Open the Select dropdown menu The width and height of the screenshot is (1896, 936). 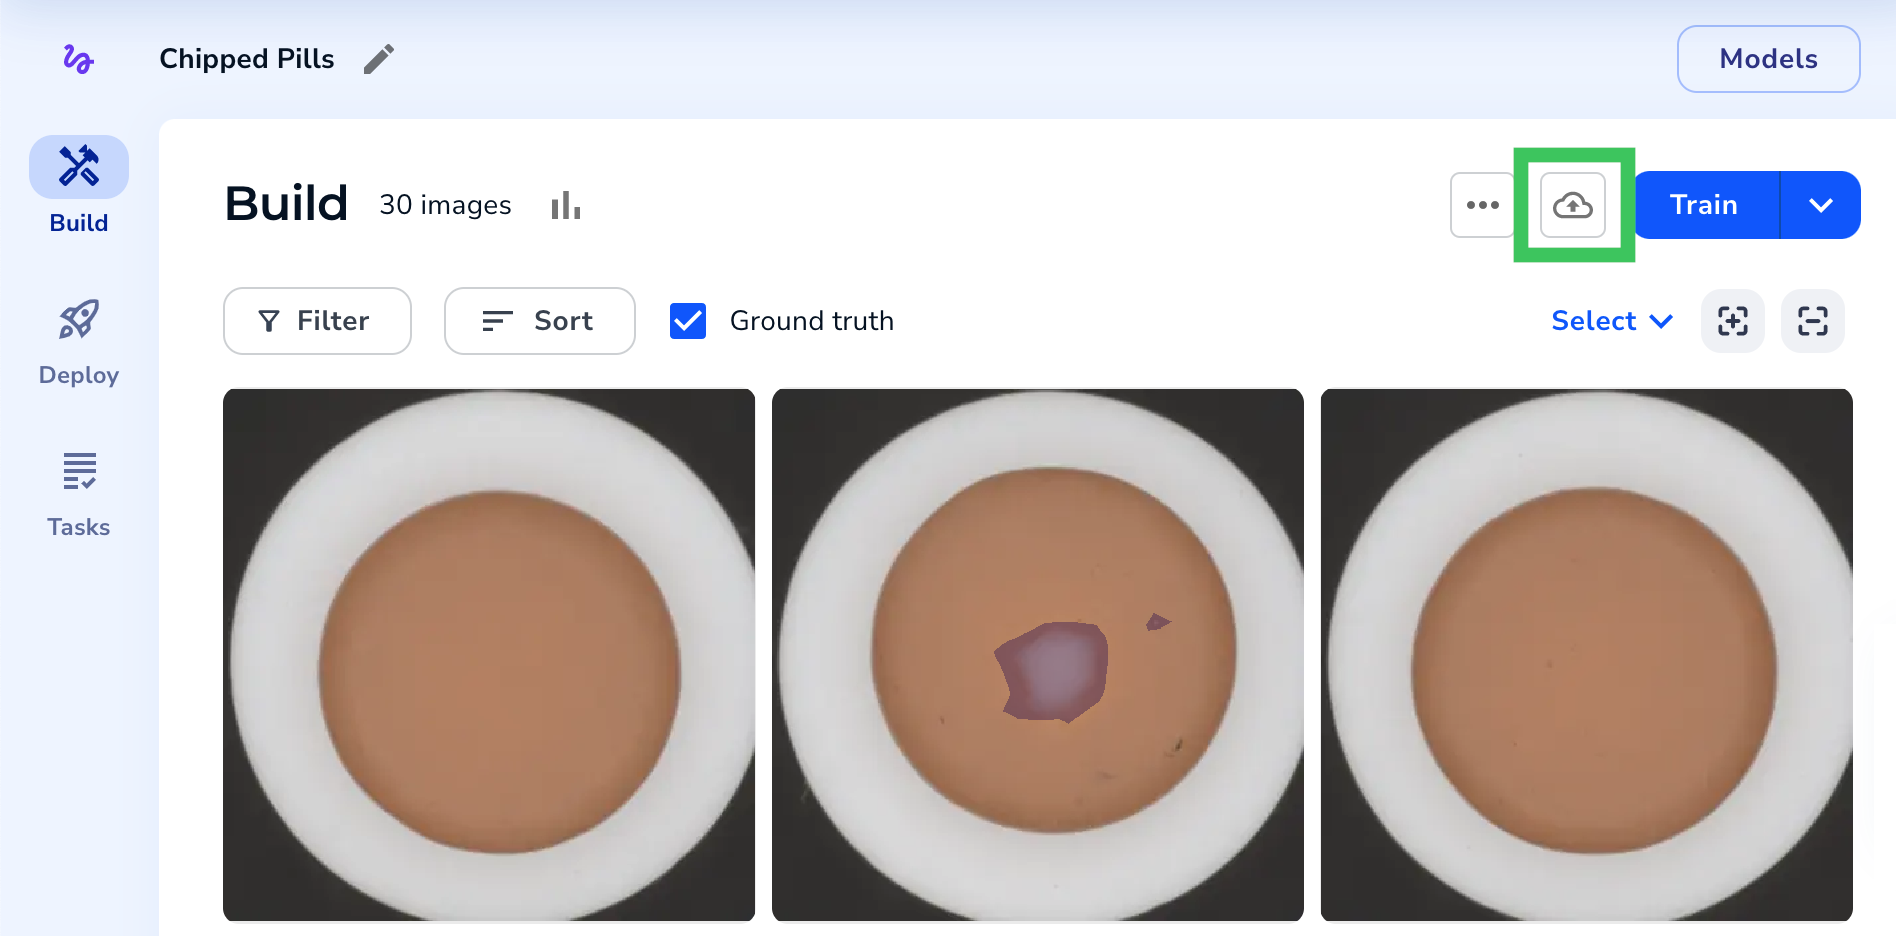1610,321
